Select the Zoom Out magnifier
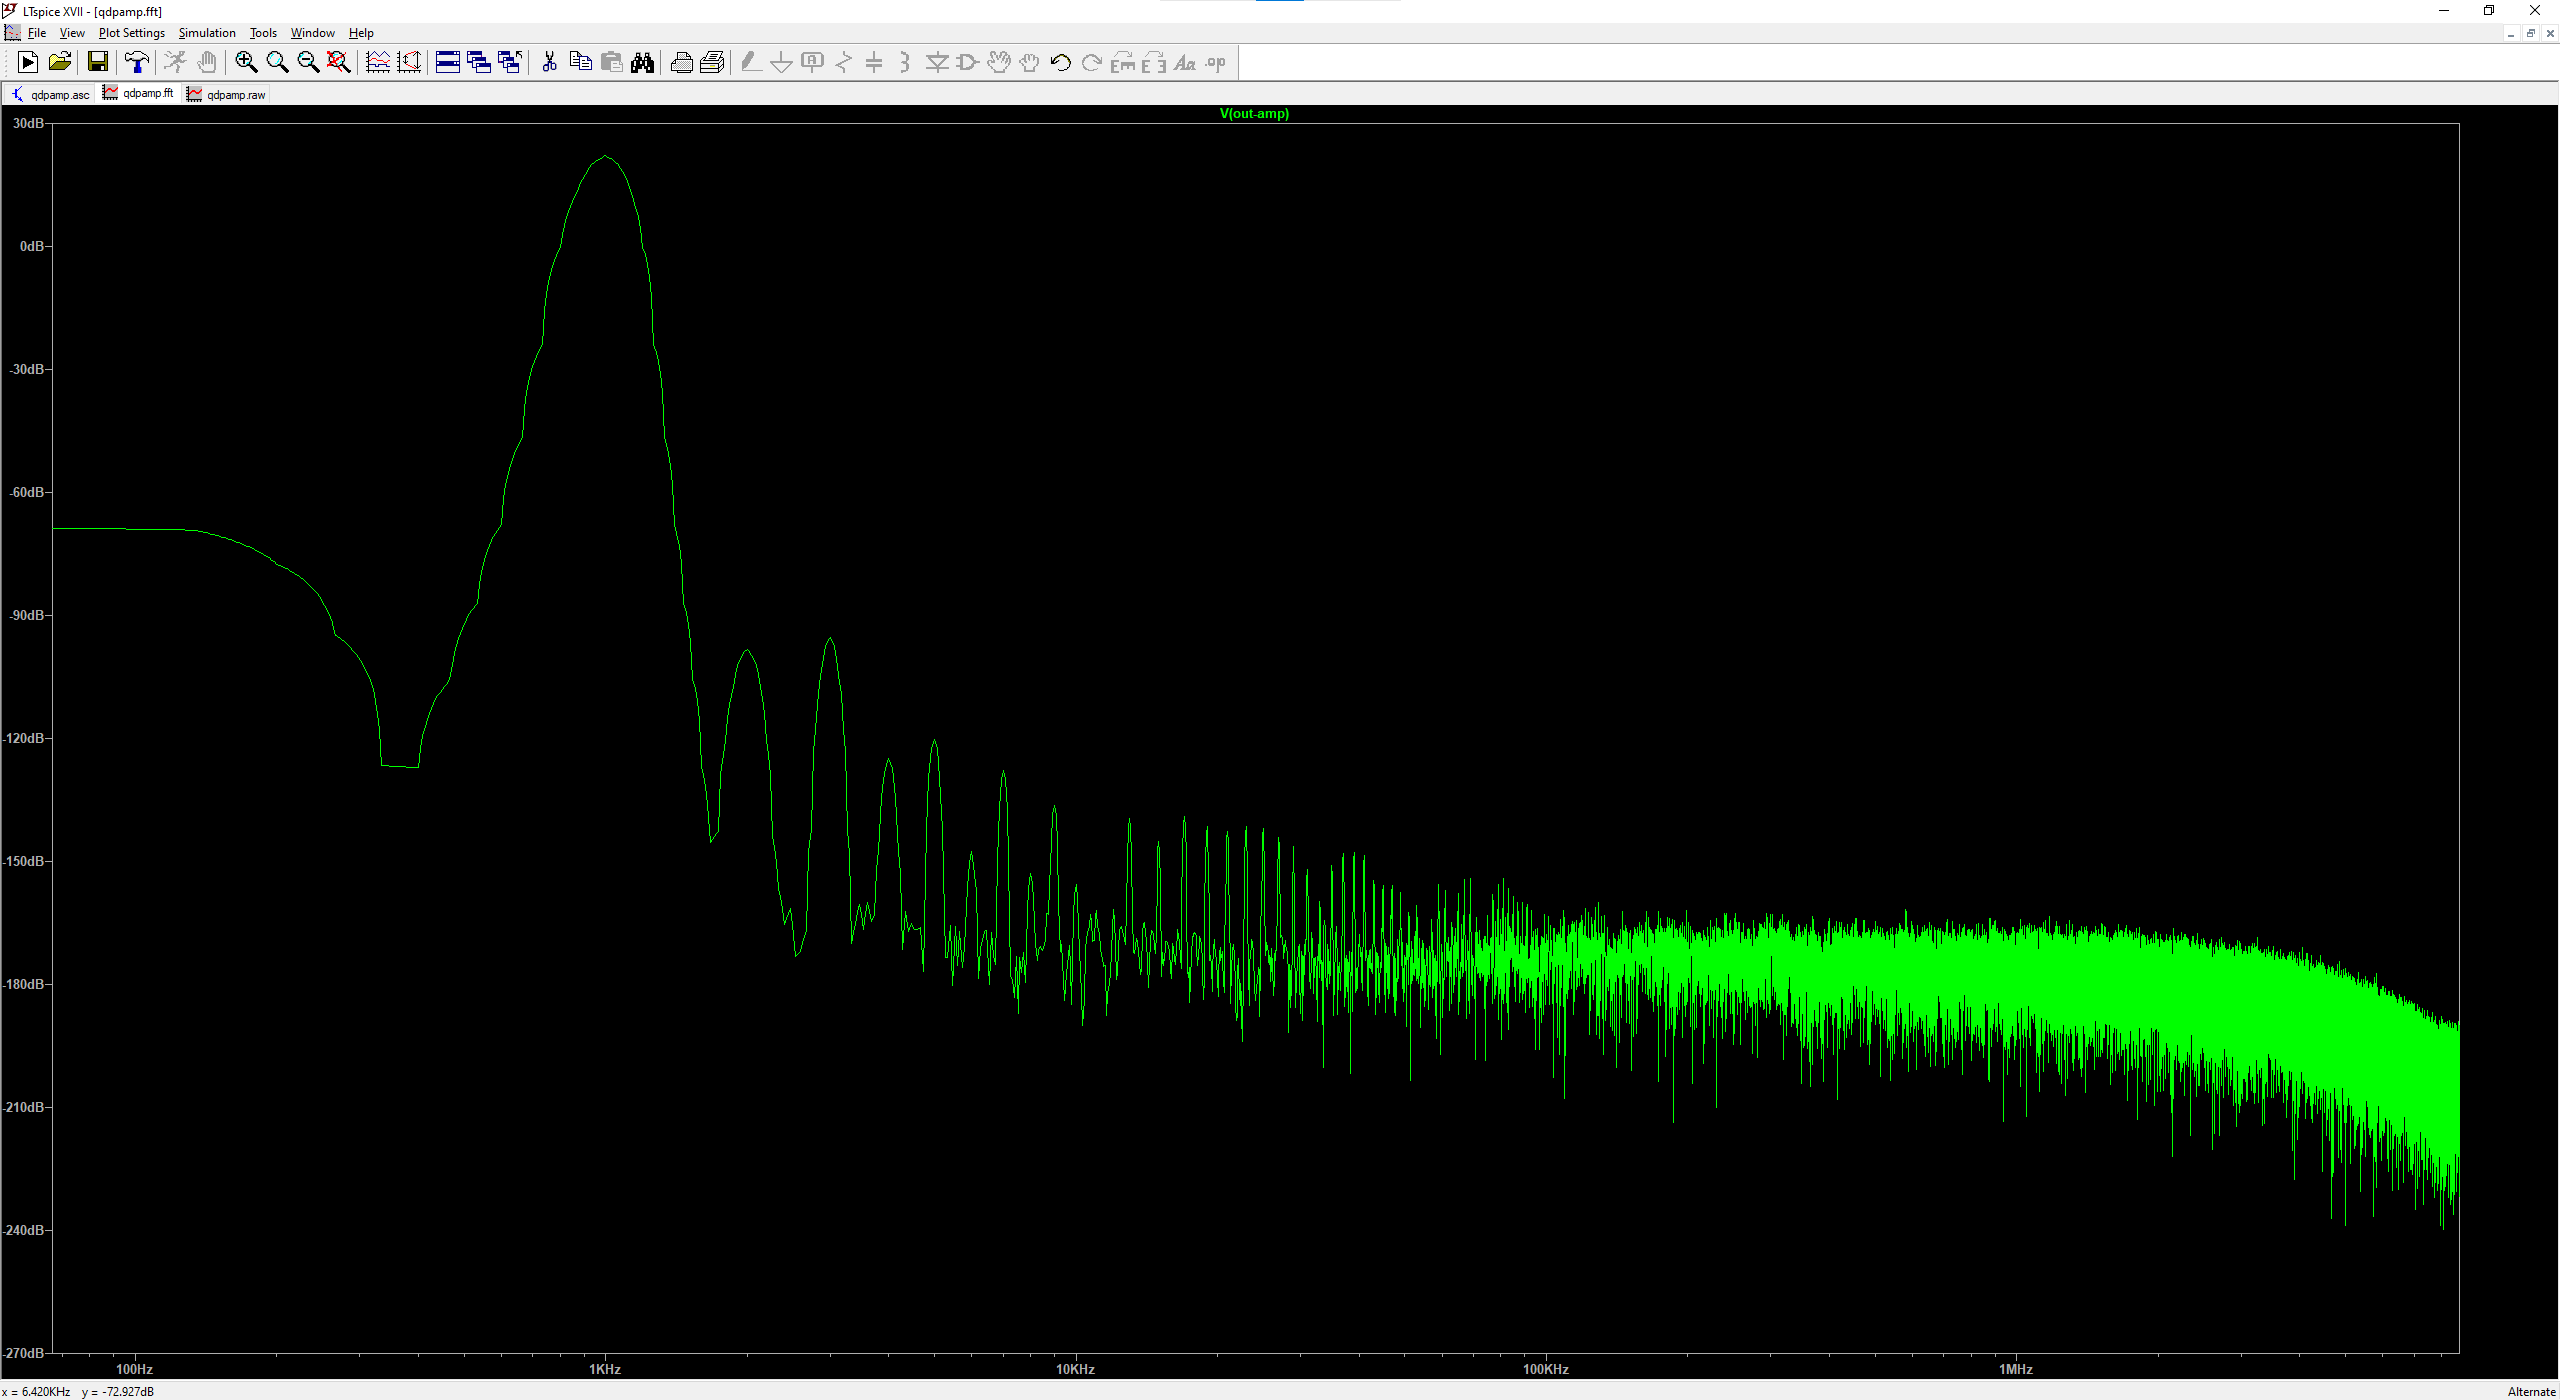This screenshot has width=2560, height=1400. [x=308, y=63]
